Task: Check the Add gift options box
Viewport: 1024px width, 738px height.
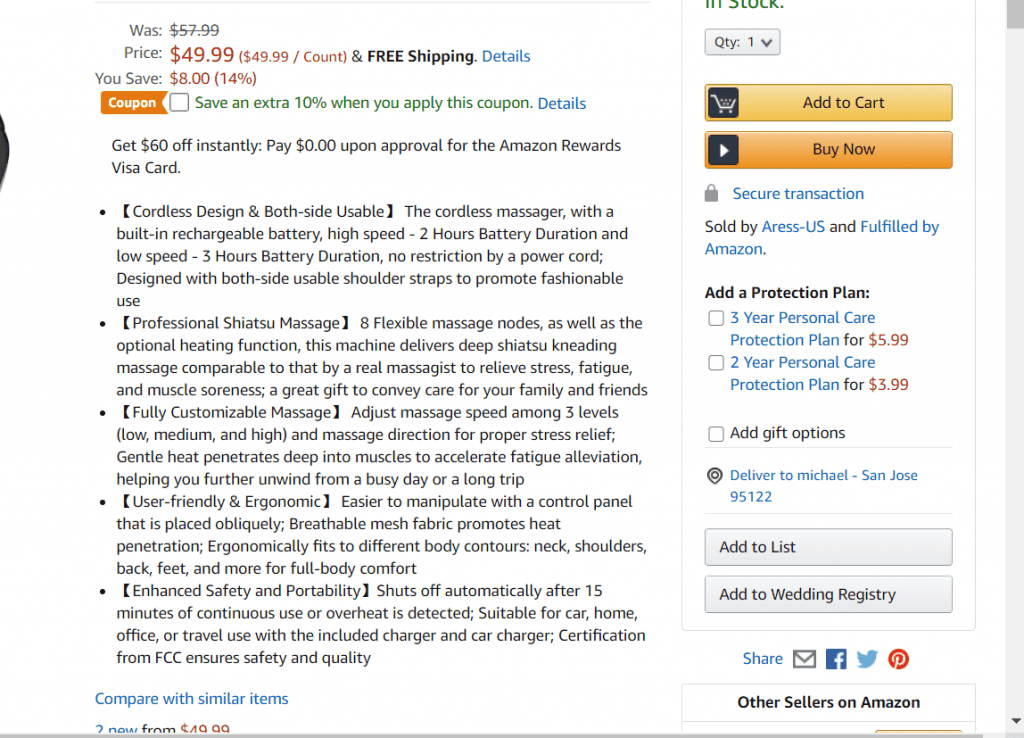Action: pos(716,433)
